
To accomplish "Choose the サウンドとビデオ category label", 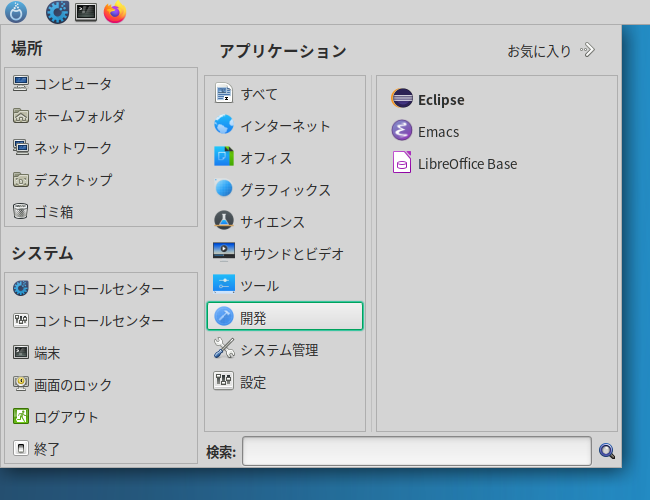I will (292, 254).
